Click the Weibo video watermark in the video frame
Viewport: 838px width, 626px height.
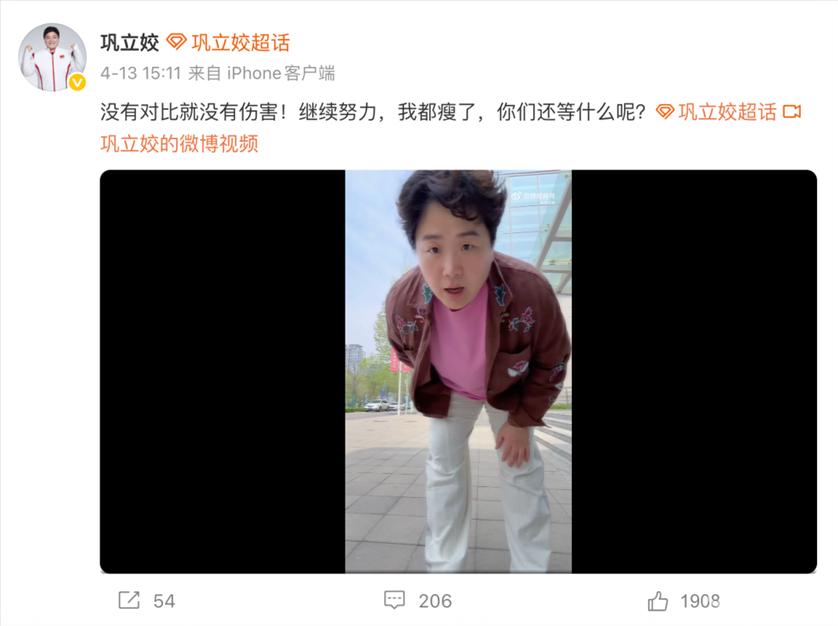(x=533, y=196)
